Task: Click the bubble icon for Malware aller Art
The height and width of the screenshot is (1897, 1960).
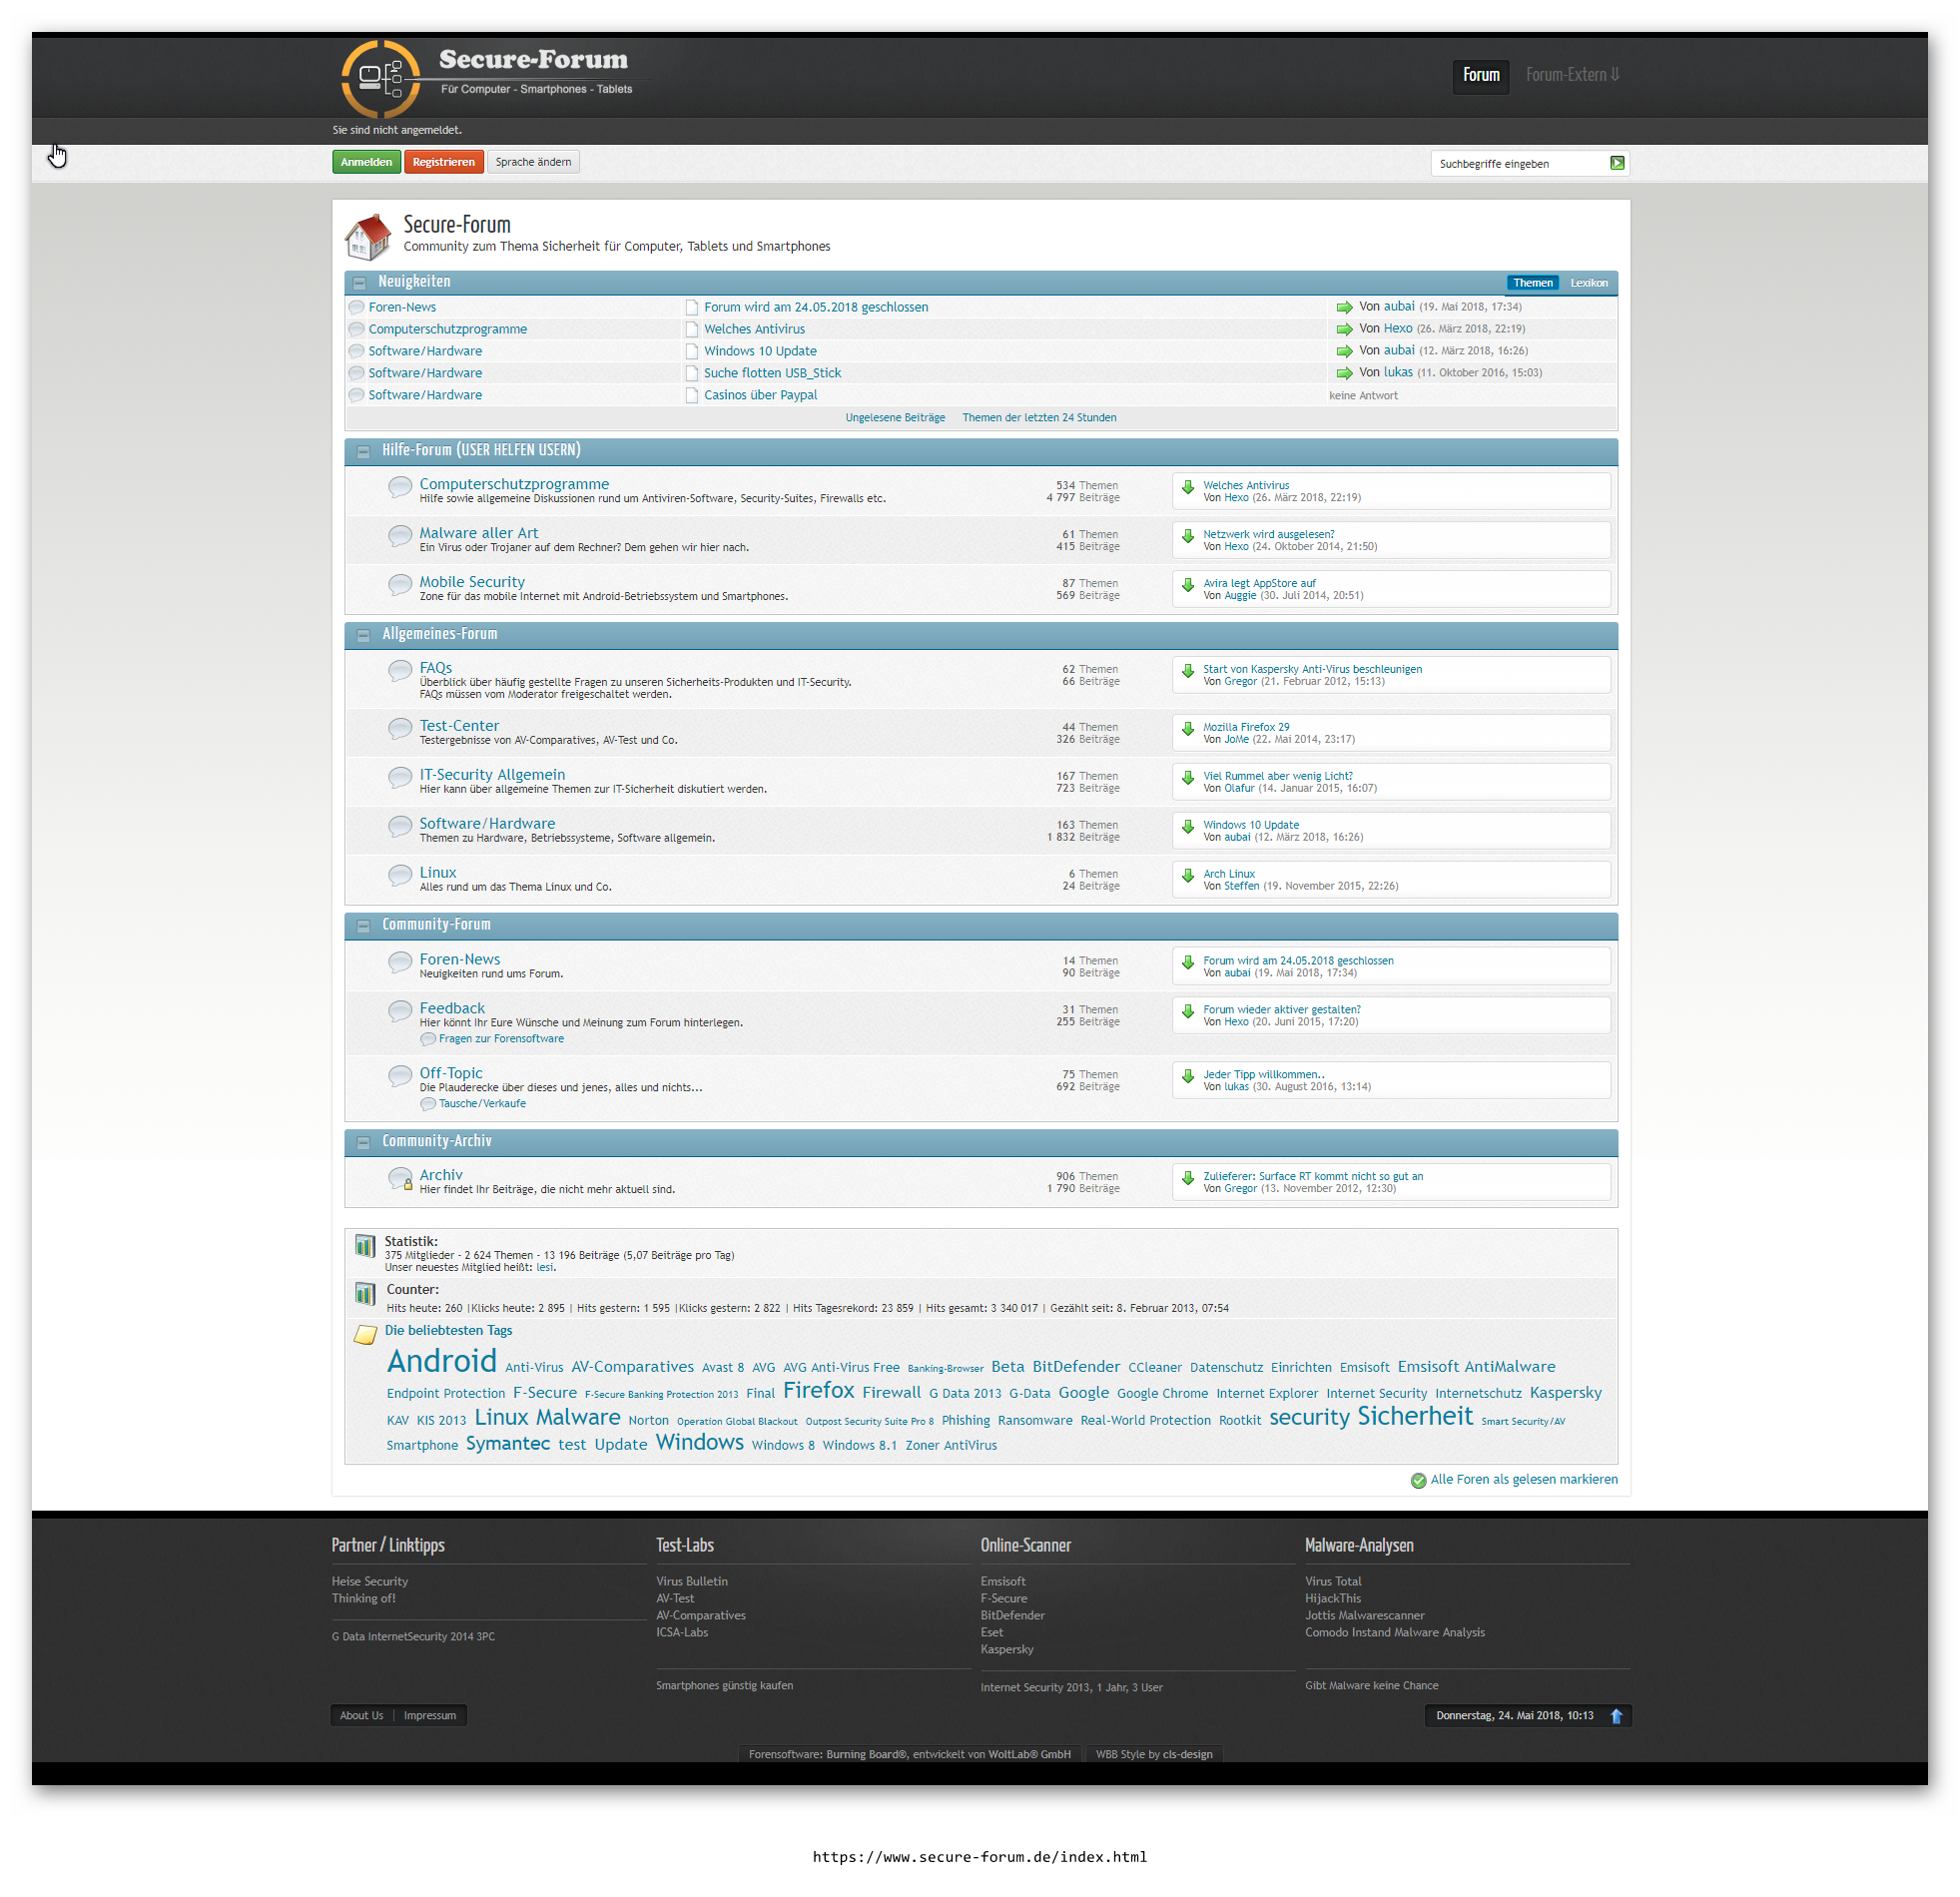Action: click(x=400, y=536)
